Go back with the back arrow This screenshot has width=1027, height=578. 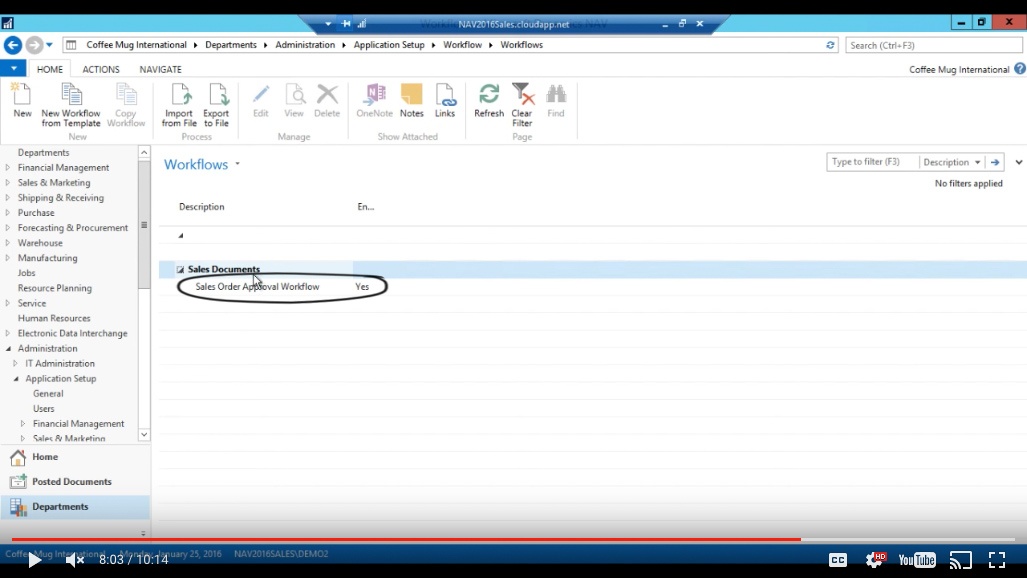pyautogui.click(x=12, y=45)
